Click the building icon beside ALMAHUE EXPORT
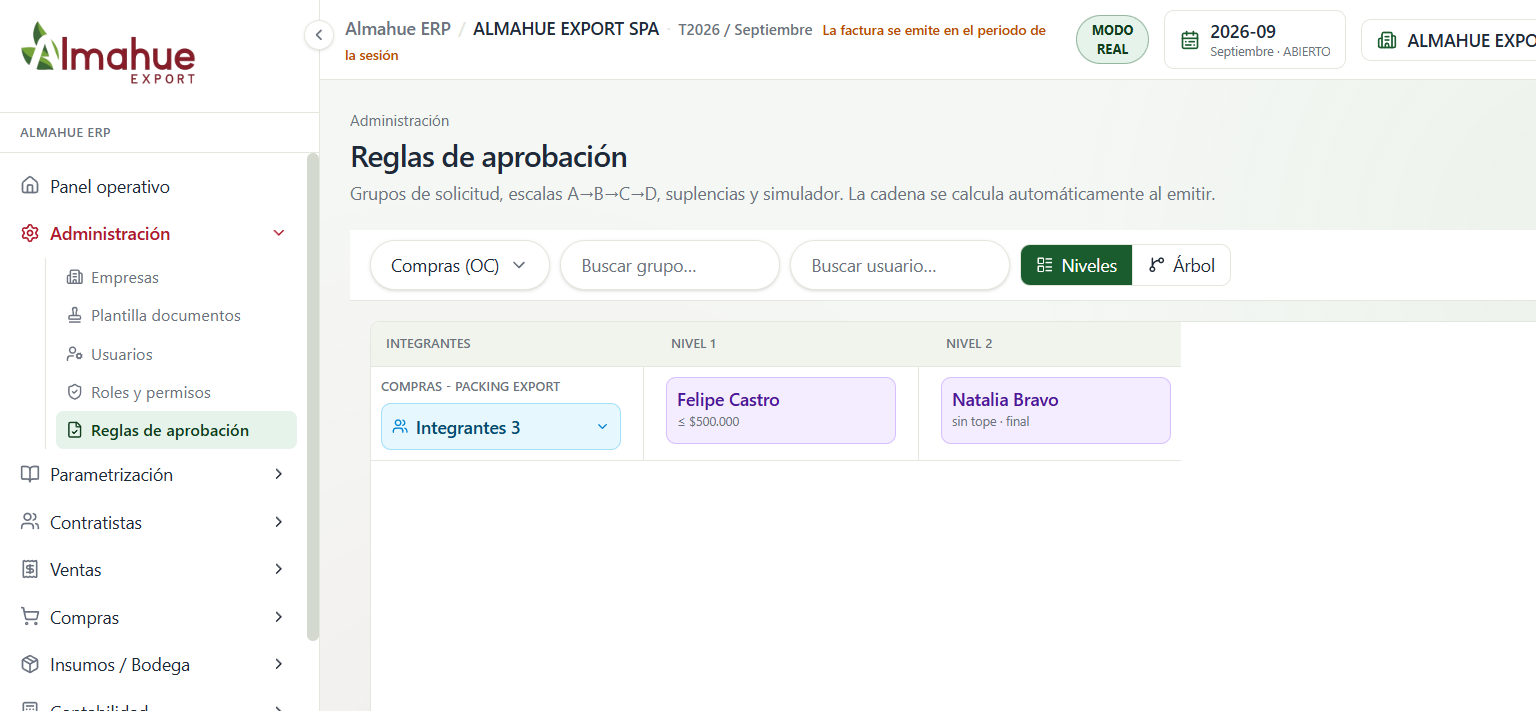The height and width of the screenshot is (711, 1536). [x=1387, y=40]
